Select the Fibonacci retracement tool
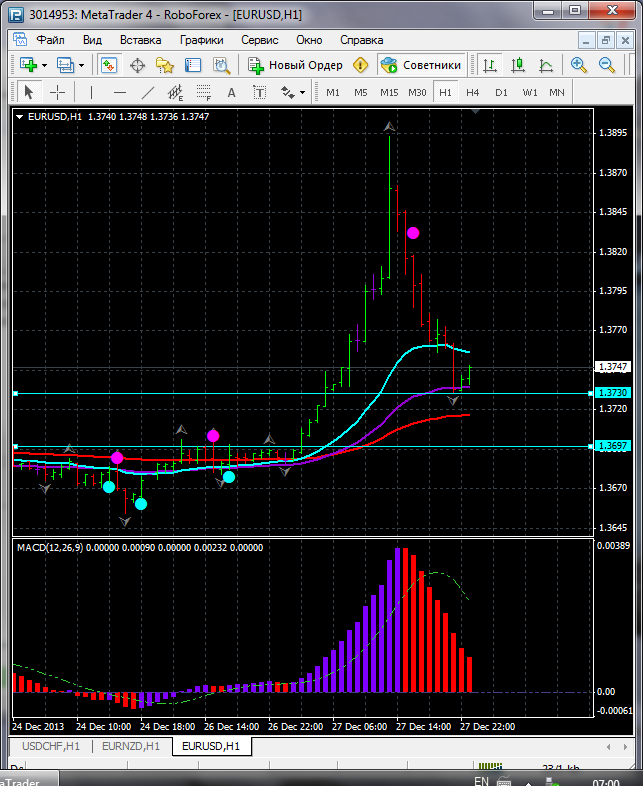 pos(206,92)
